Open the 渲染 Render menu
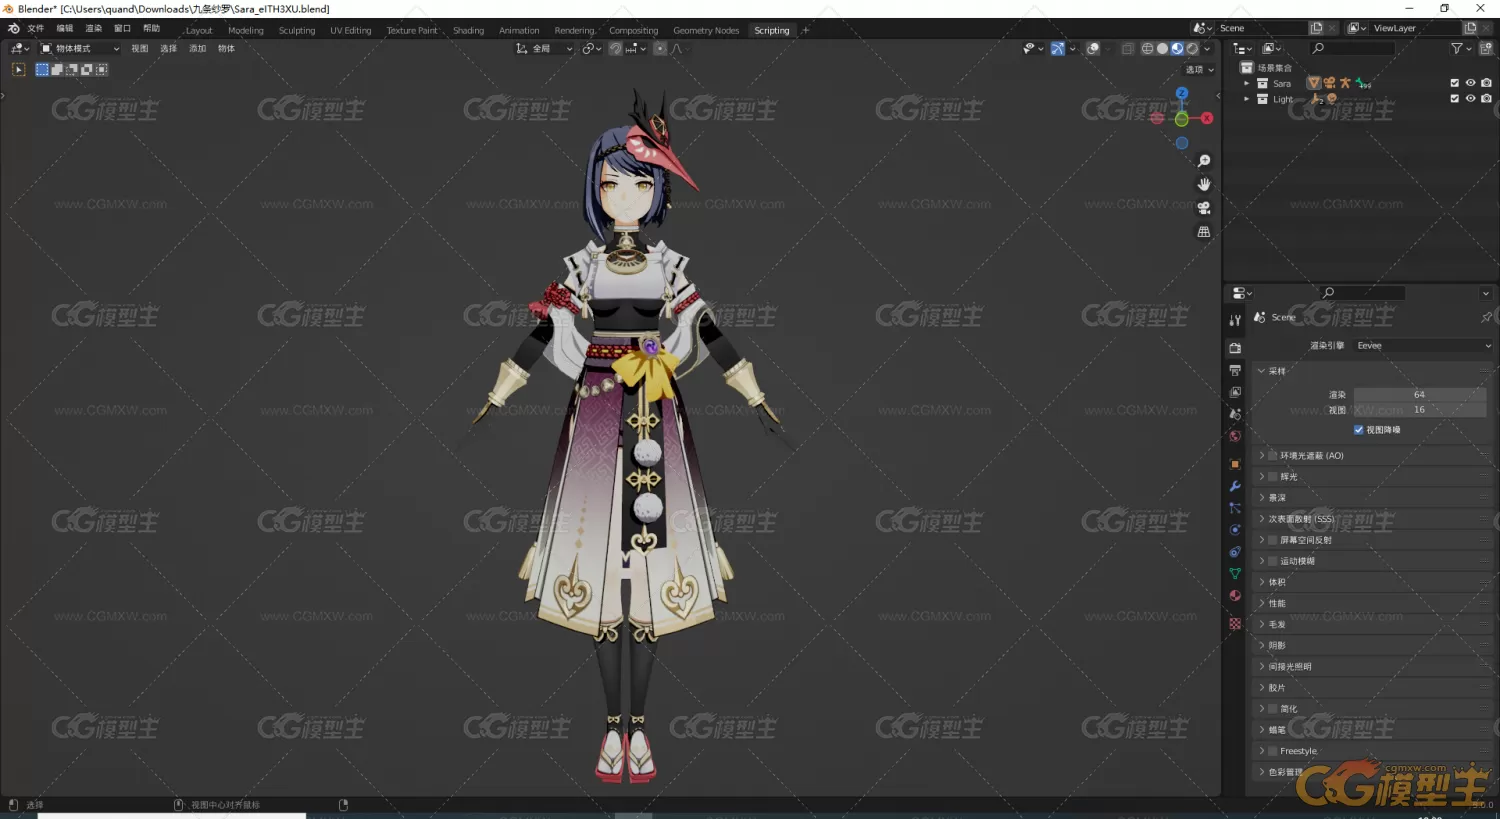Viewport: 1500px width, 819px height. 94,29
